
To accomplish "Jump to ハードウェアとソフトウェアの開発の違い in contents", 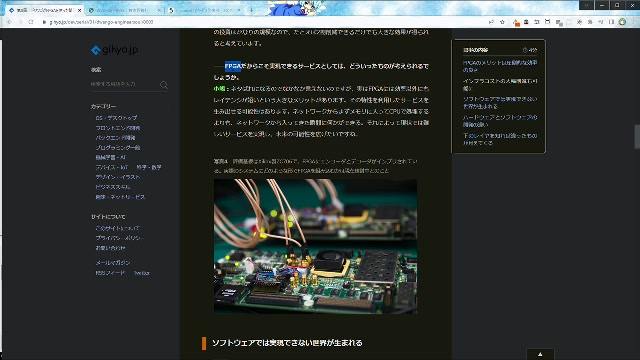I will pos(500,121).
